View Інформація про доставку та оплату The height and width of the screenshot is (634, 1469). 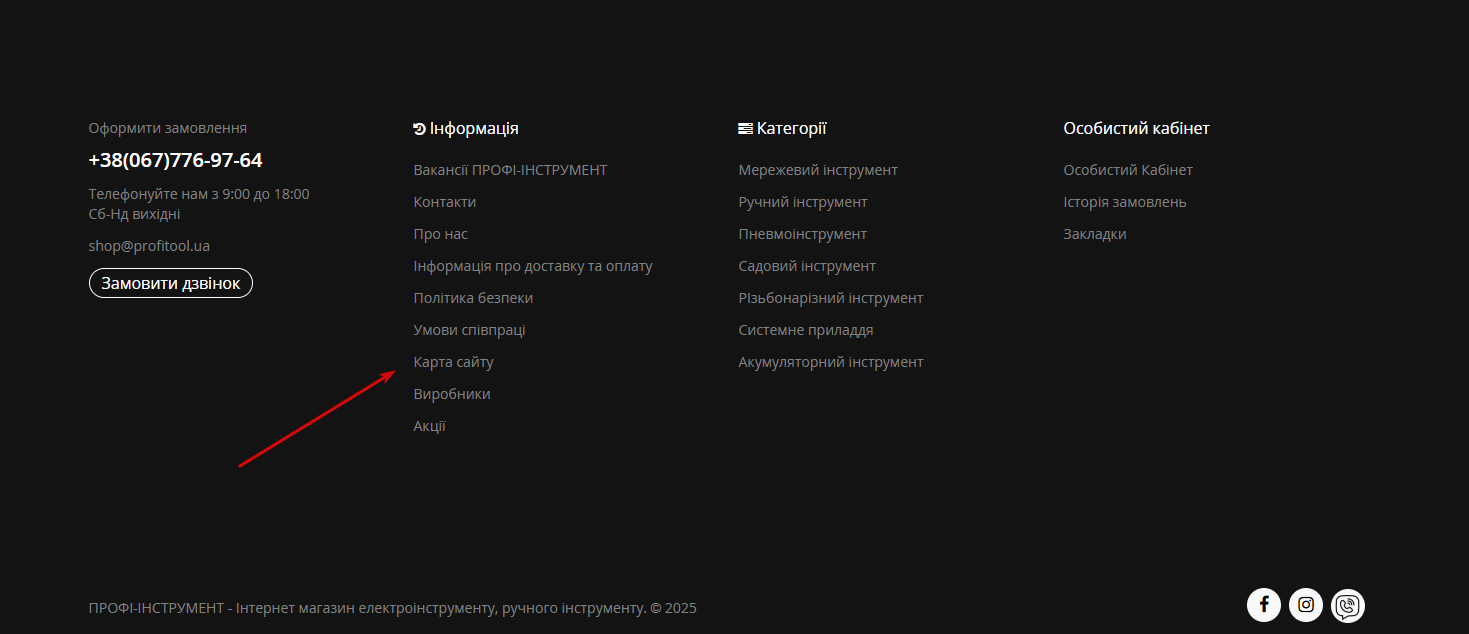click(533, 266)
